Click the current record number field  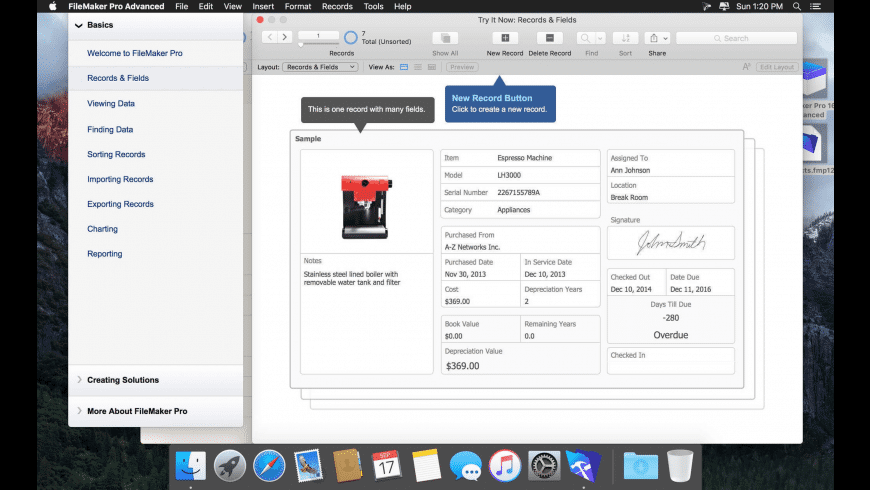tap(318, 36)
